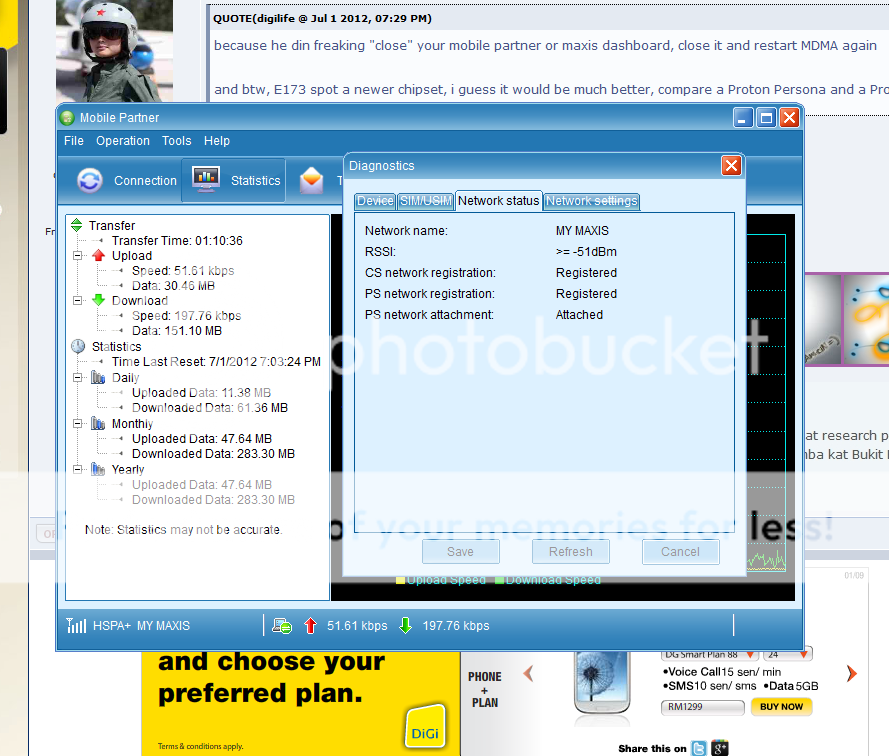Collapse the Daily statistics node
The image size is (889, 756).
click(x=78, y=378)
